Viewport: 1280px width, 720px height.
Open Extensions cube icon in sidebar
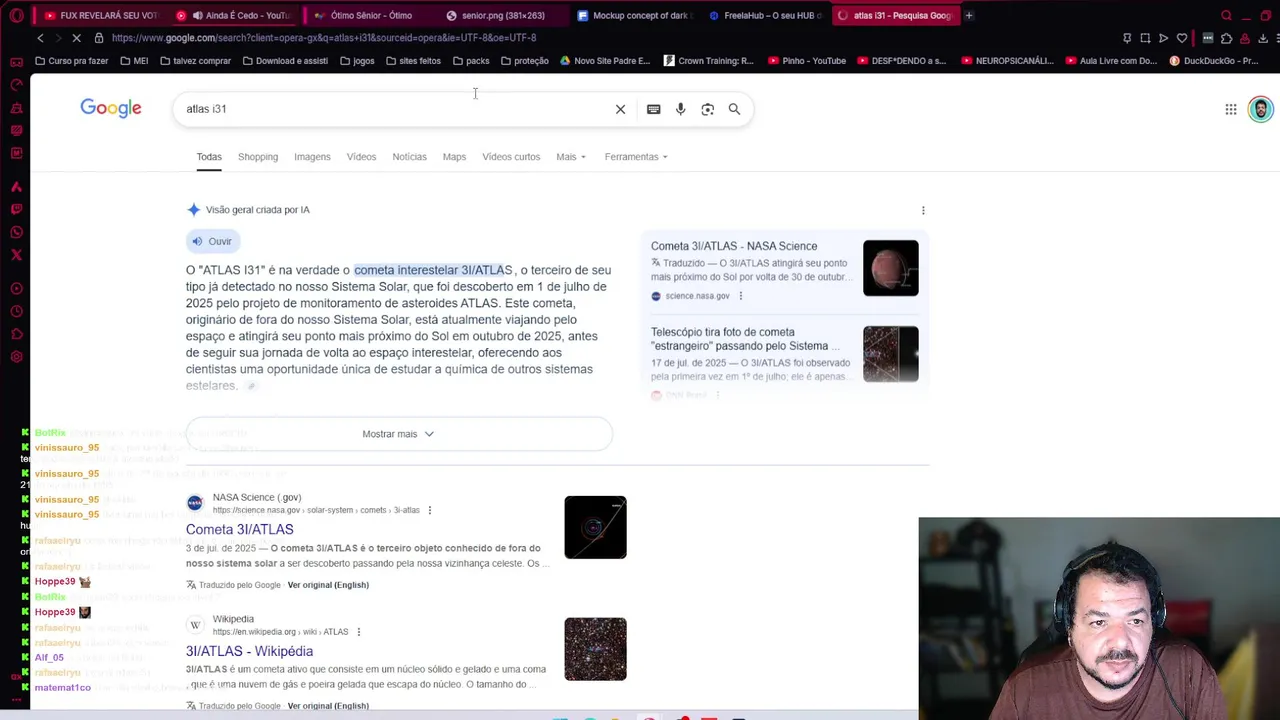[16, 334]
